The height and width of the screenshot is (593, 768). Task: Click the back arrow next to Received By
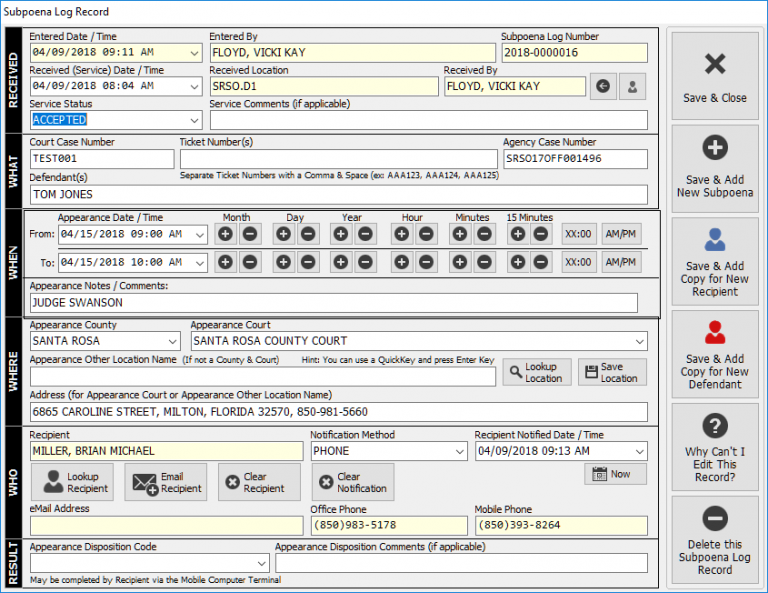(x=602, y=86)
